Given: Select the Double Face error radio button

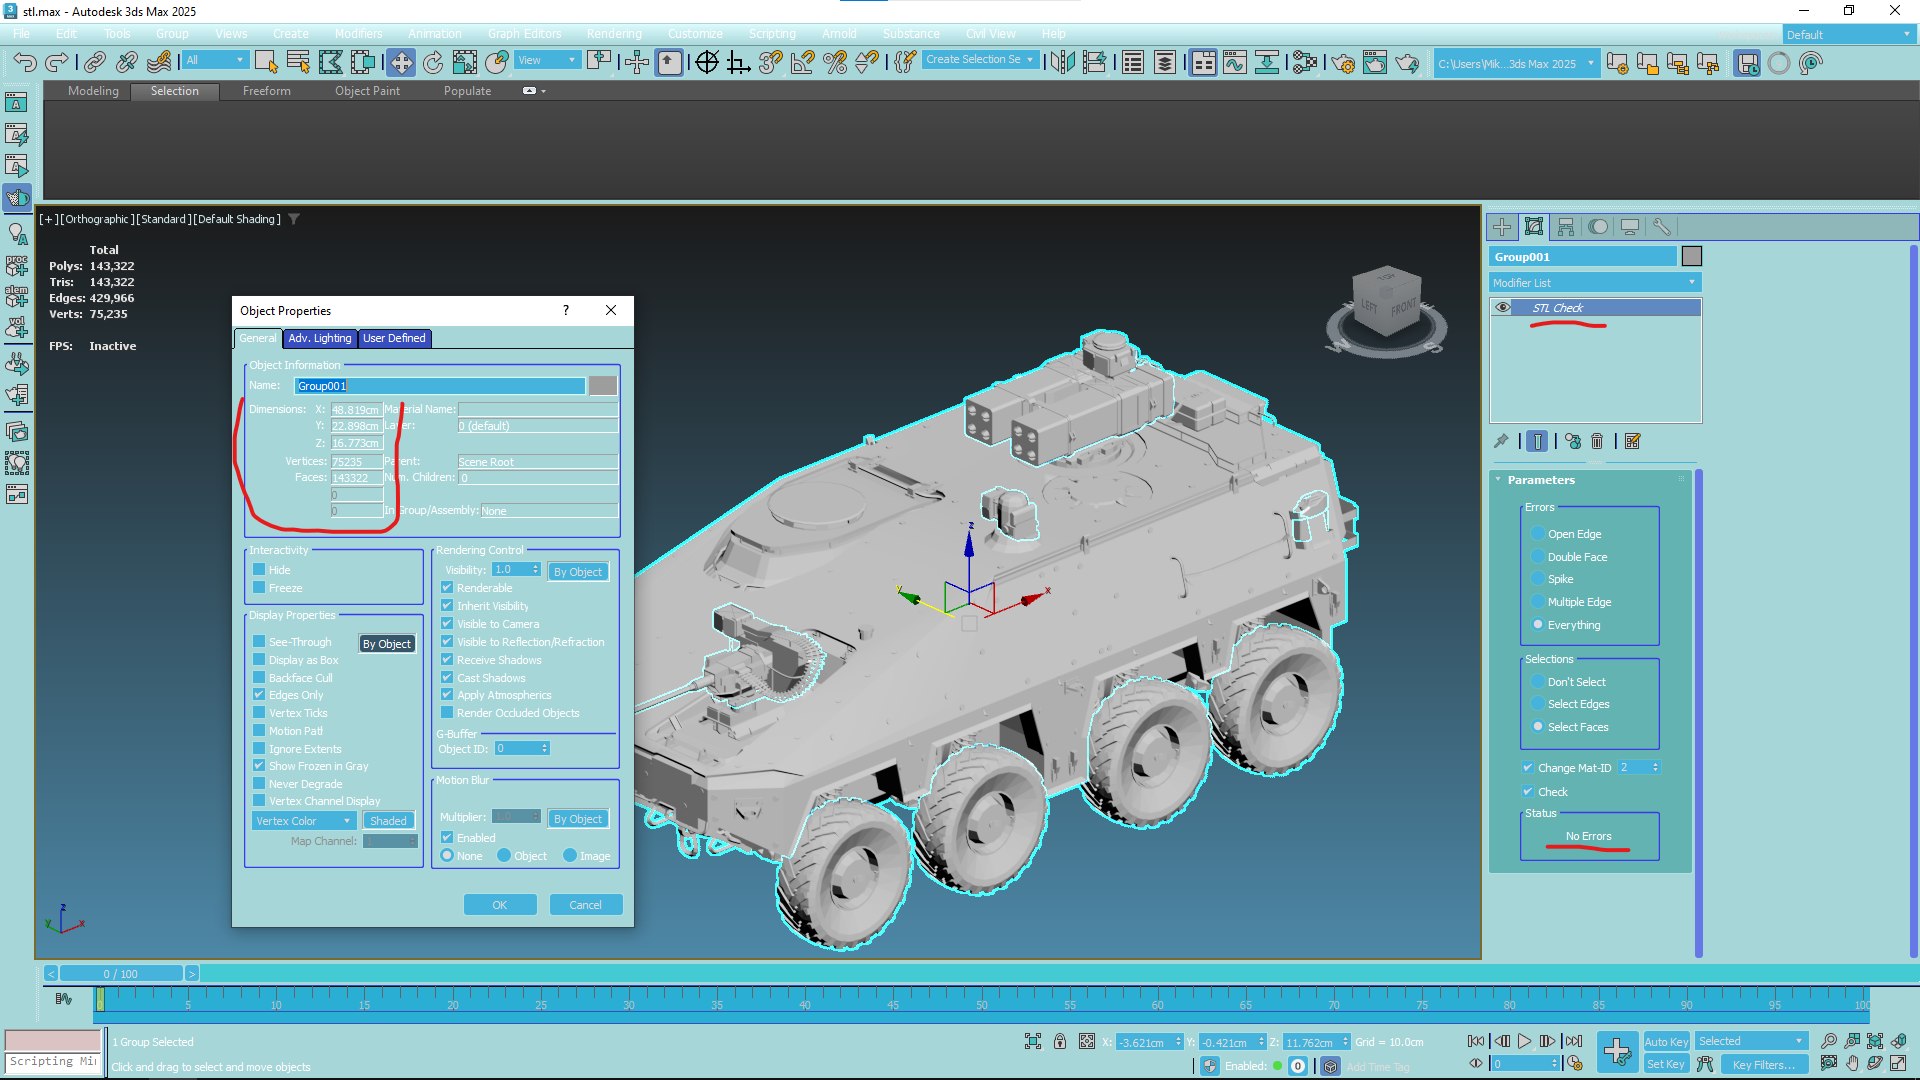Looking at the screenshot, I should tap(1538, 557).
